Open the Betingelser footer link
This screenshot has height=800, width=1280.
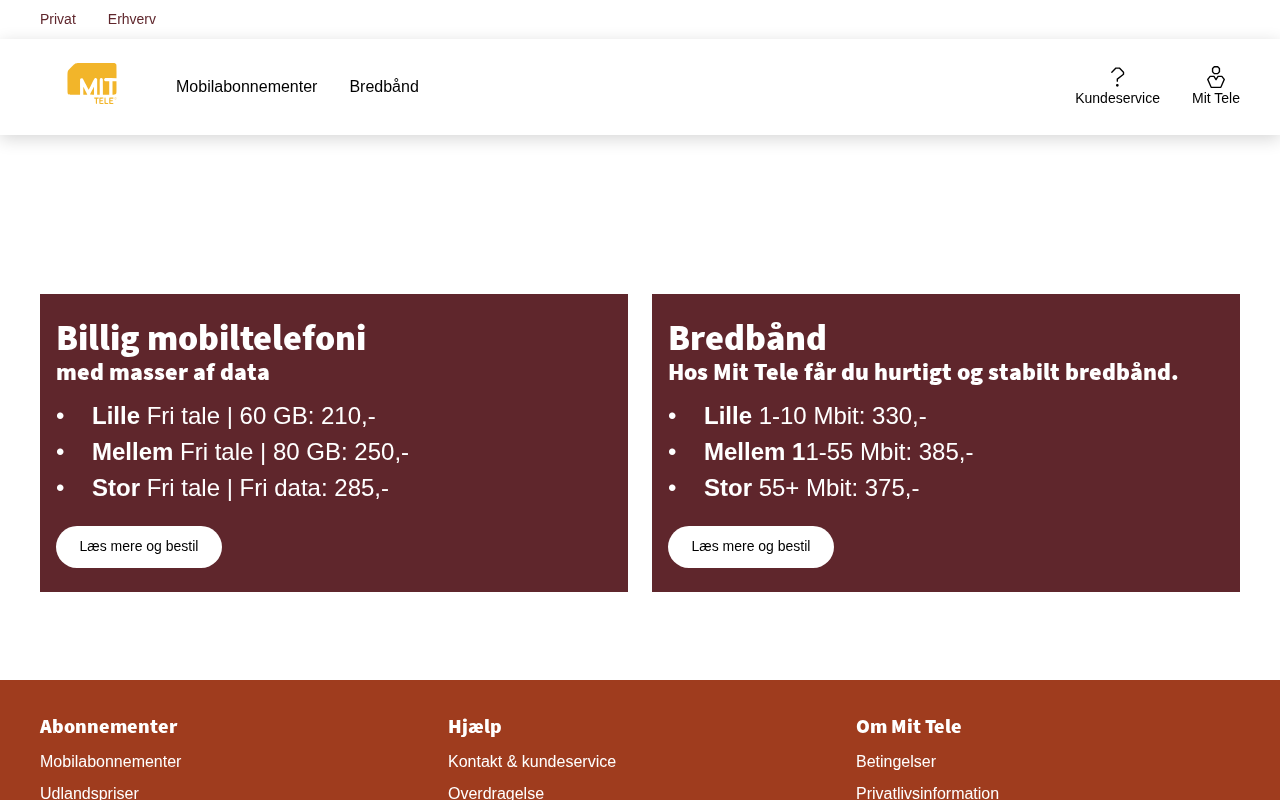click(896, 762)
